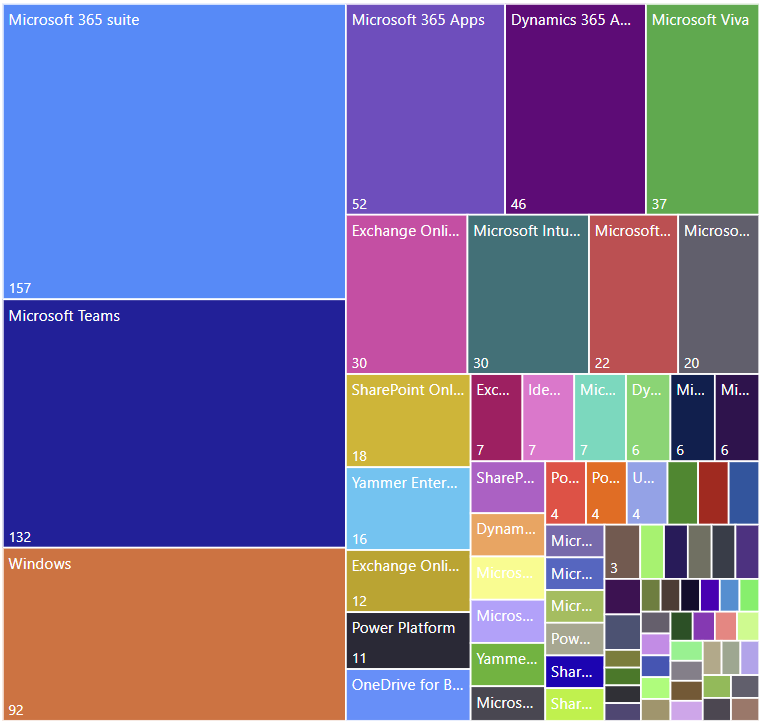
Task: Select the OneDrive for B... tile
Action: (408, 695)
